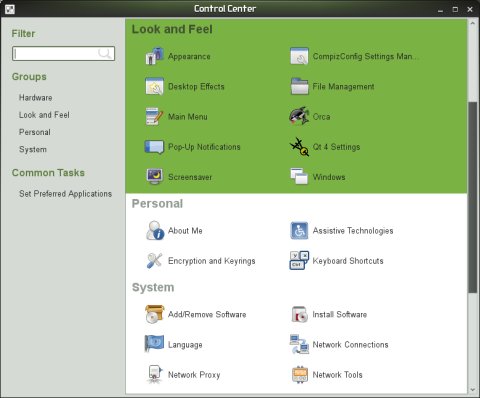The width and height of the screenshot is (480, 398).
Task: Click the Assistive Technologies label
Action: pos(353,231)
